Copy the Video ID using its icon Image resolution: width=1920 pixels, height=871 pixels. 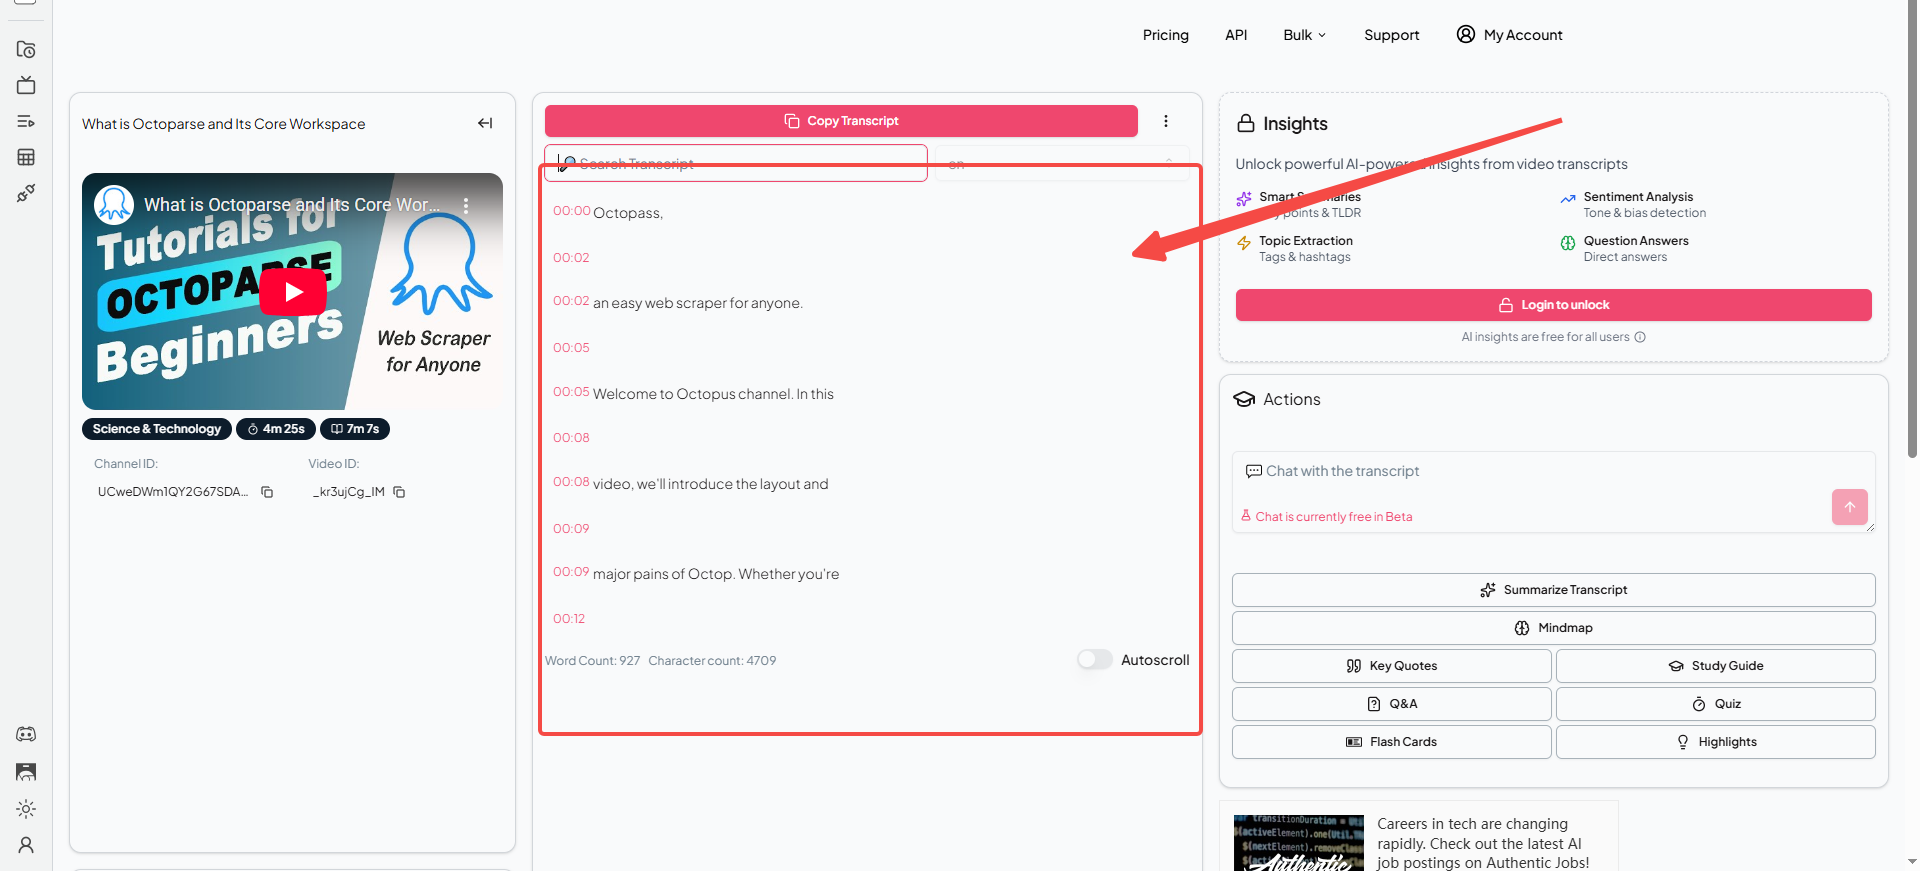[399, 492]
